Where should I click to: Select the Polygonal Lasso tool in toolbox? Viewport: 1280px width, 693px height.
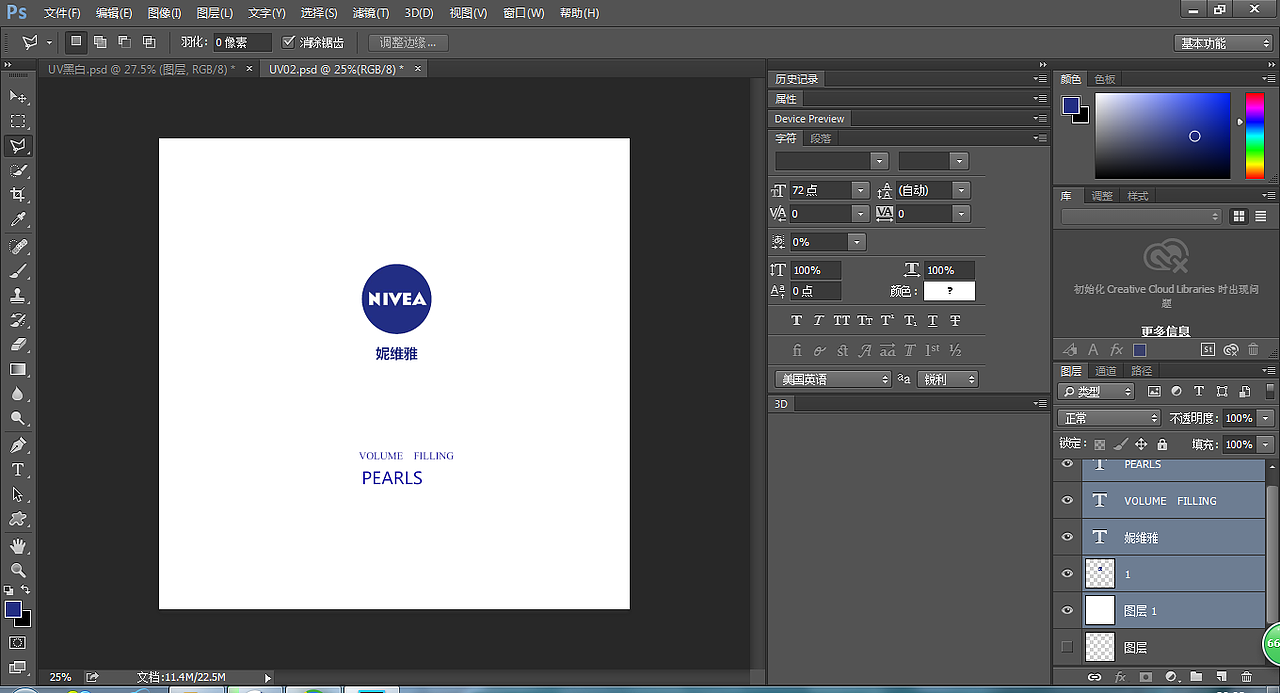coord(18,146)
